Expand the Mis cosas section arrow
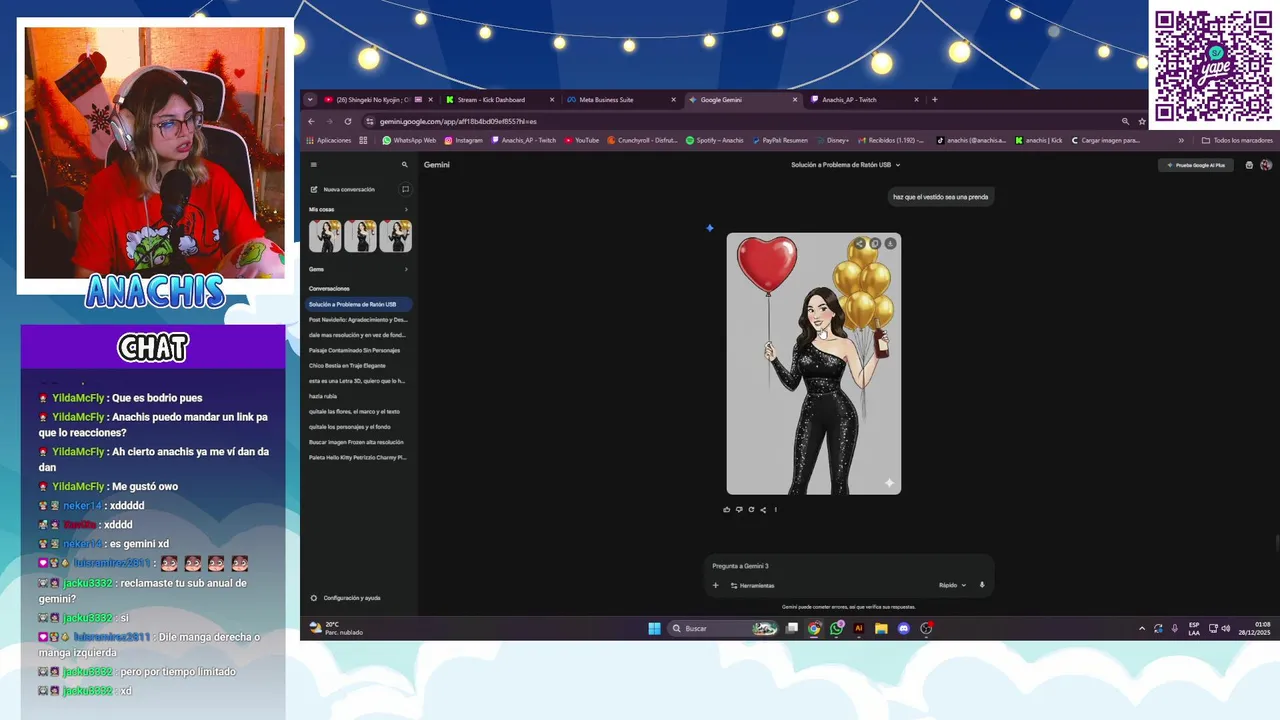 (406, 210)
